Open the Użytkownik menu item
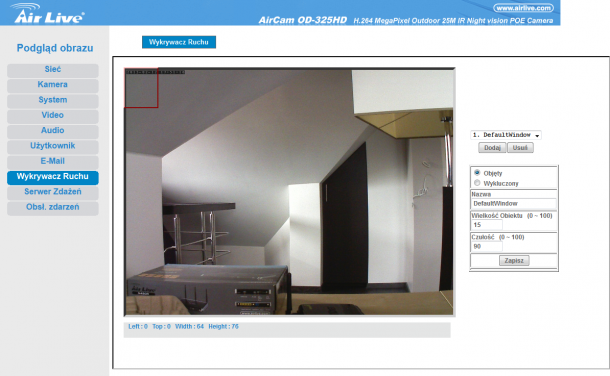Viewport: 610px width, 376px height. pyautogui.click(x=53, y=146)
